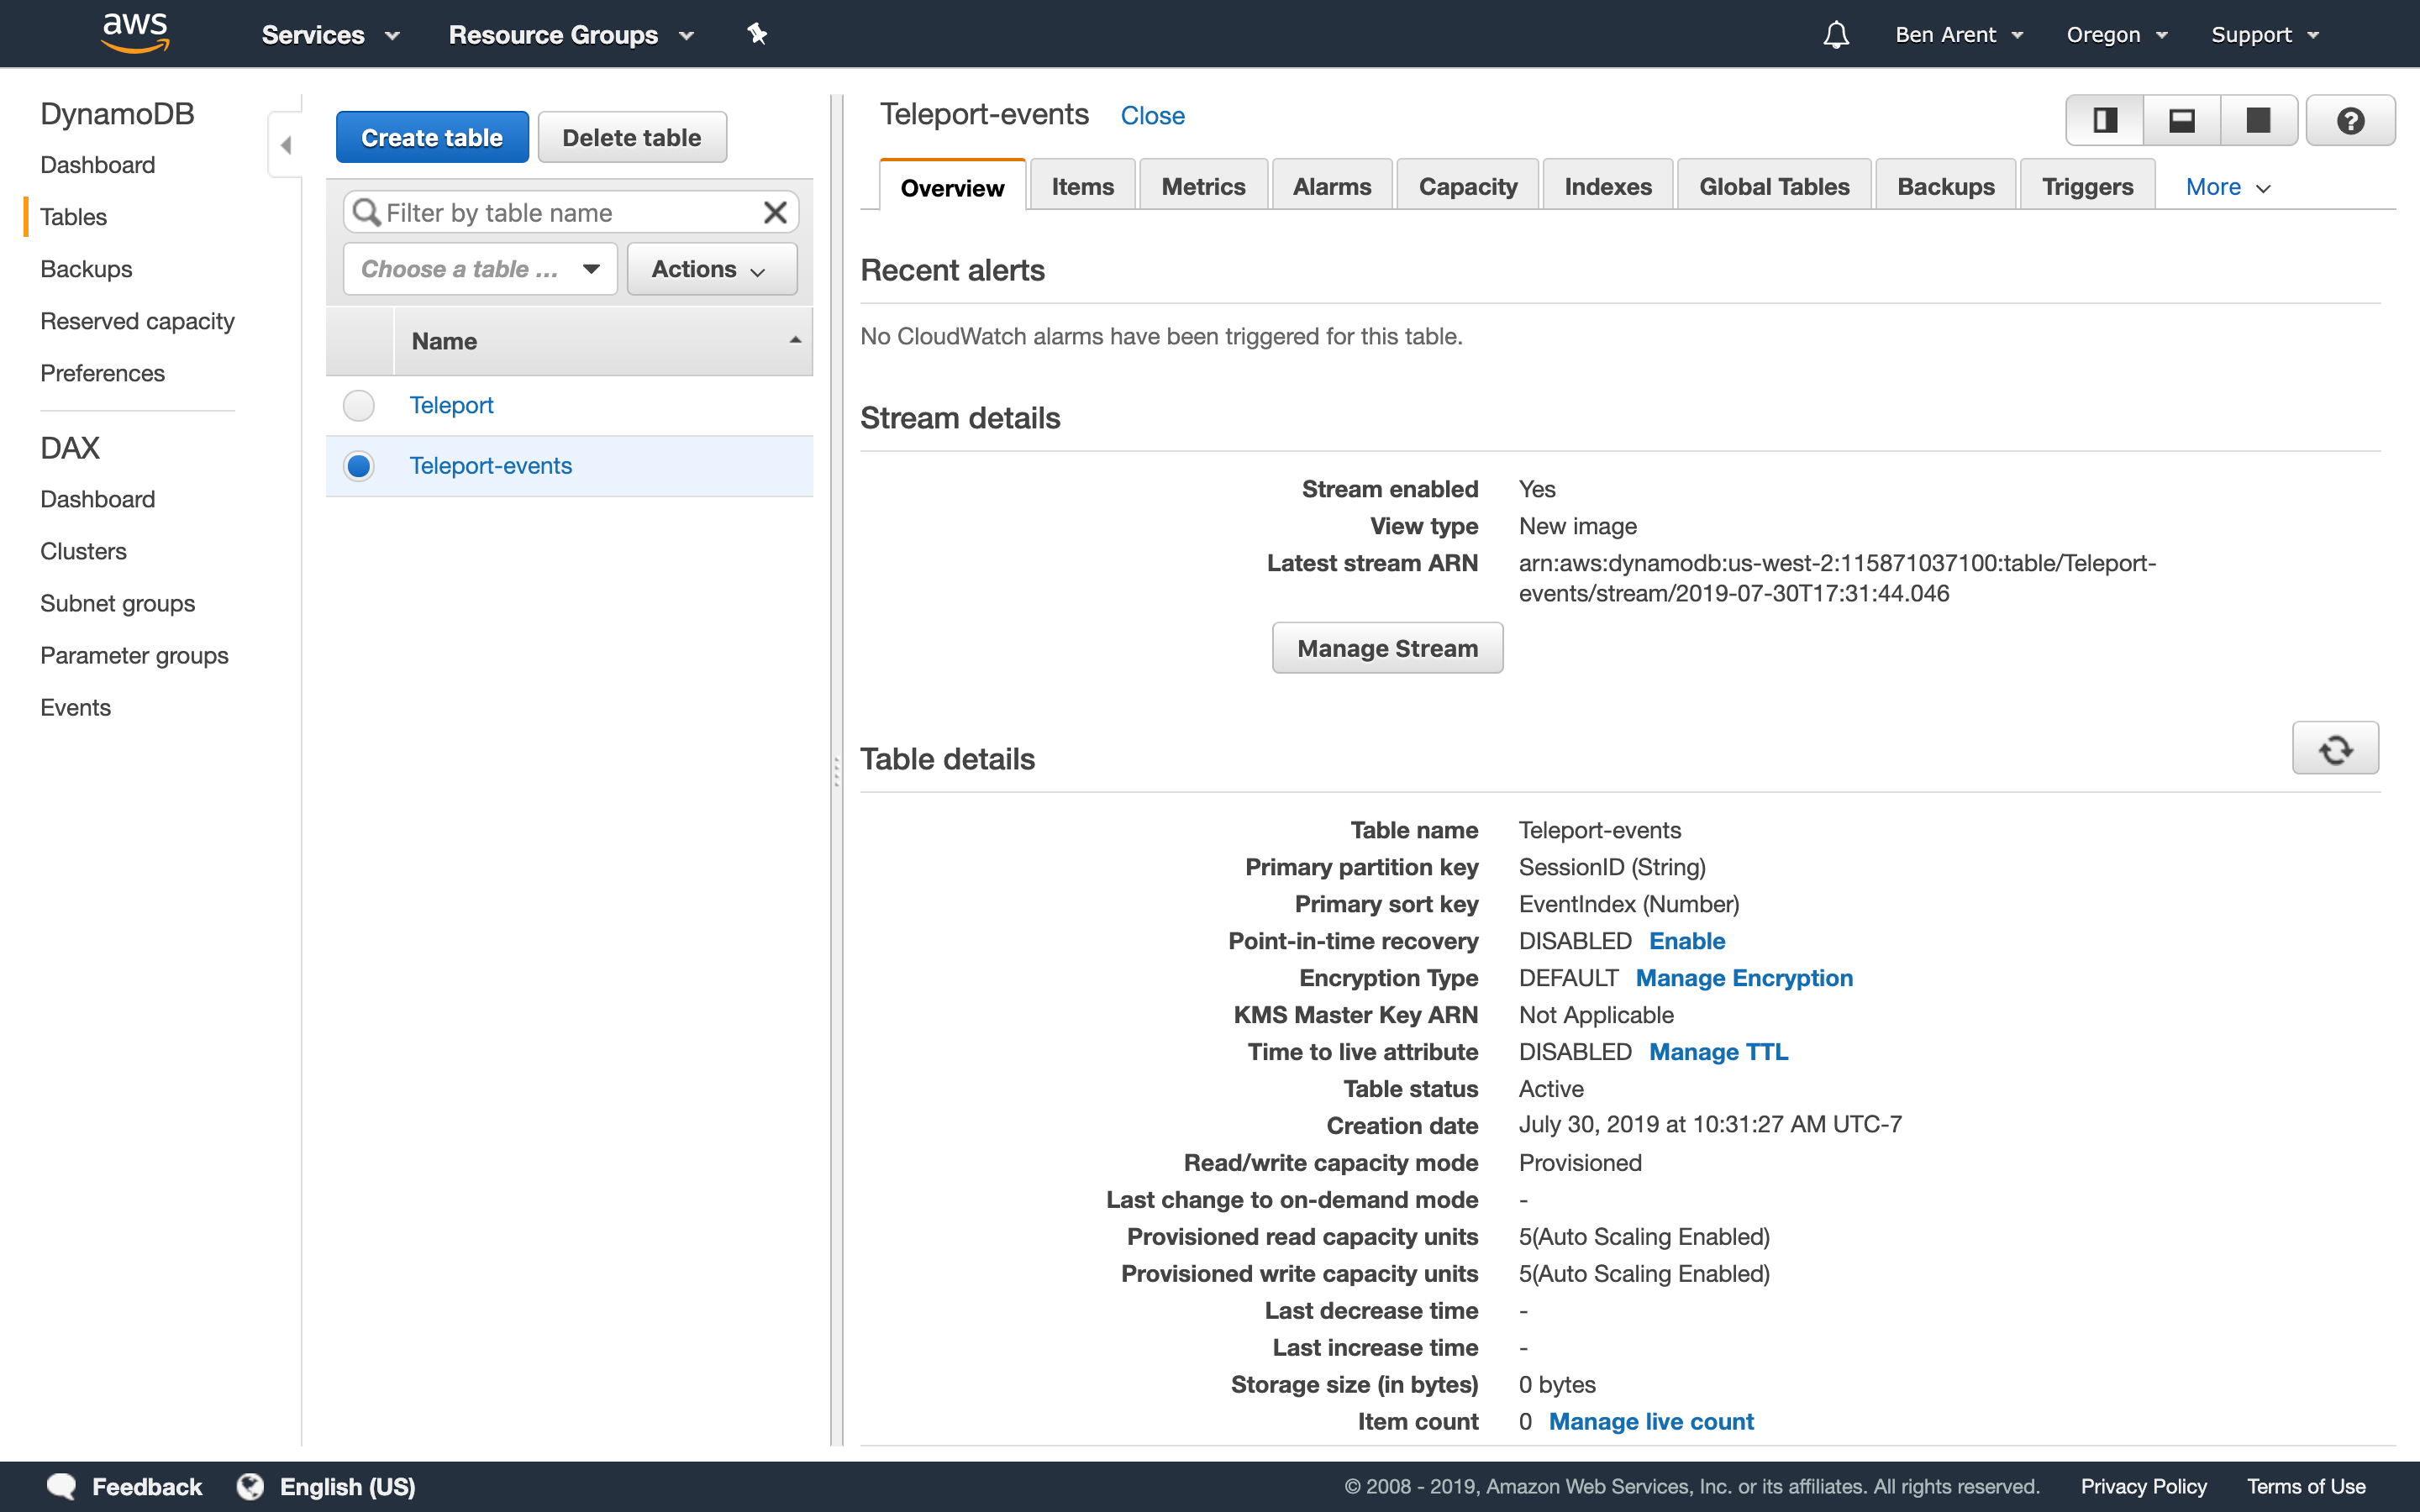Screen dimensions: 2420x1512
Task: Close the Teleport-events detail panel
Action: (x=1152, y=116)
